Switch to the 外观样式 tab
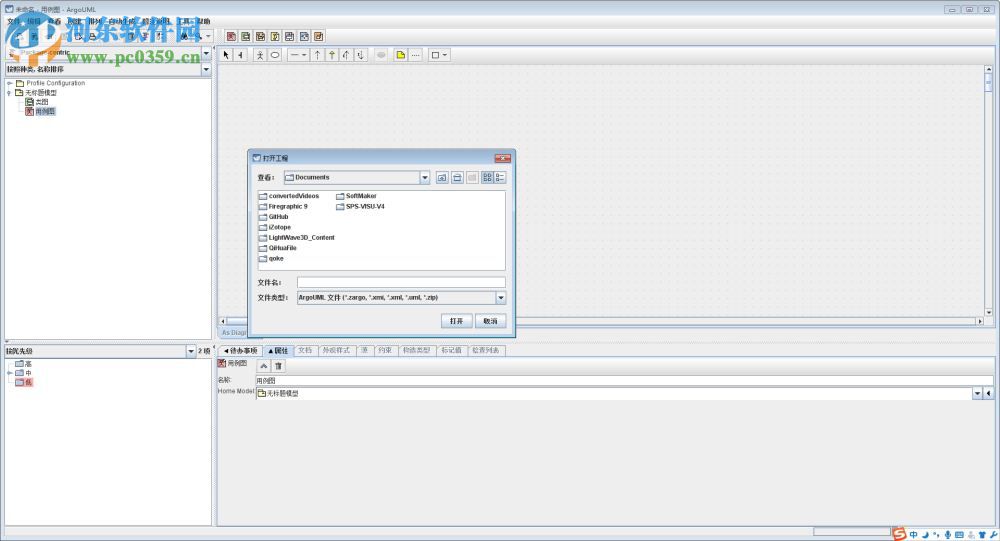1000x541 pixels. tap(336, 351)
